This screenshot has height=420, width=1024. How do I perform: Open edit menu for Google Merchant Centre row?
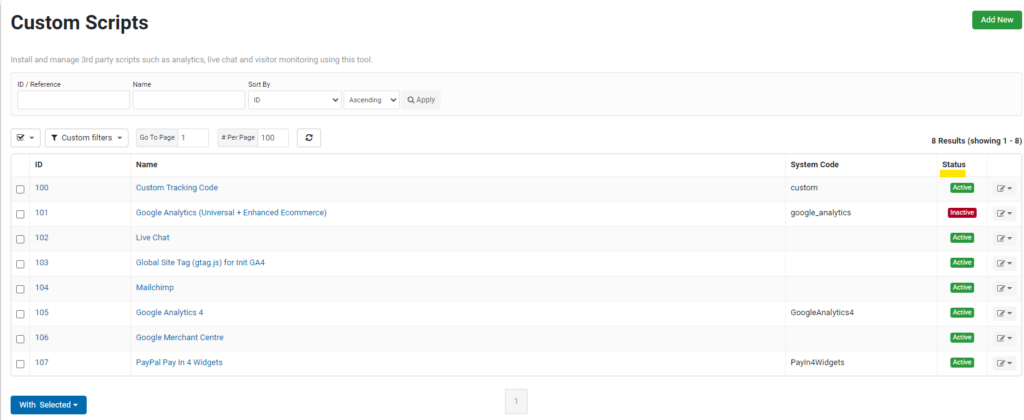(x=1004, y=338)
